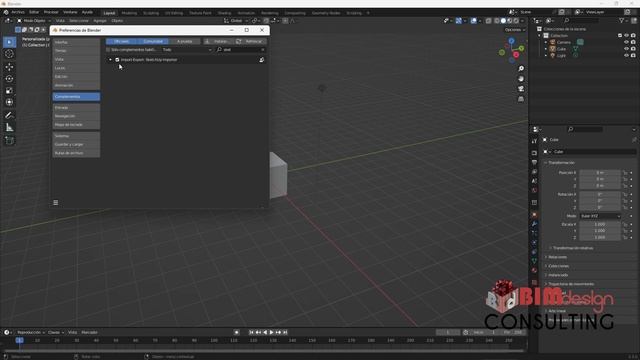Open the Global transform orientation dropdown

236,20
